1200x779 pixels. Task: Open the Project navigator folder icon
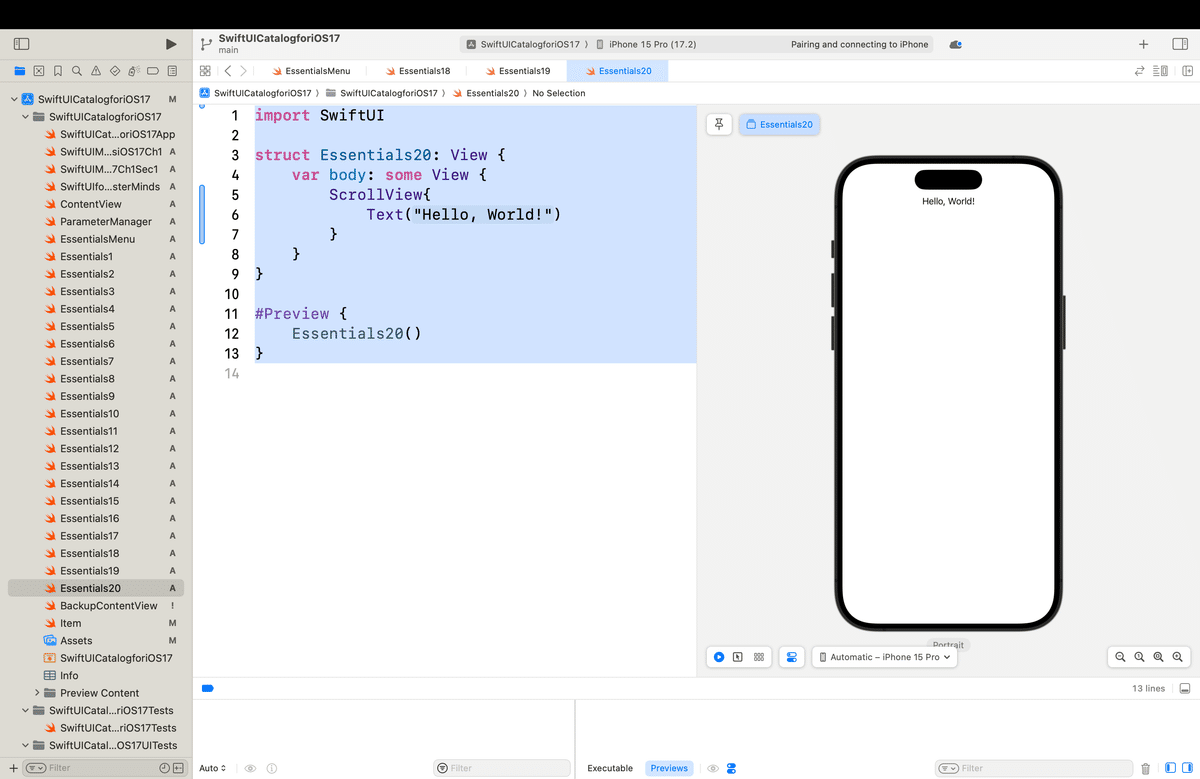(x=19, y=71)
